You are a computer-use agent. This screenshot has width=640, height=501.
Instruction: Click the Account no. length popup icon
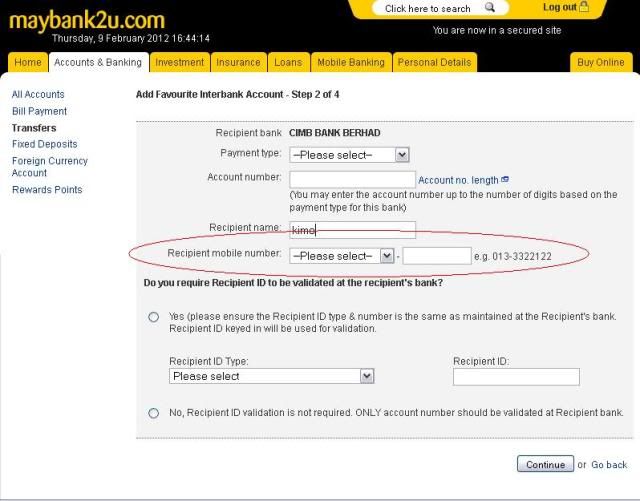click(505, 180)
